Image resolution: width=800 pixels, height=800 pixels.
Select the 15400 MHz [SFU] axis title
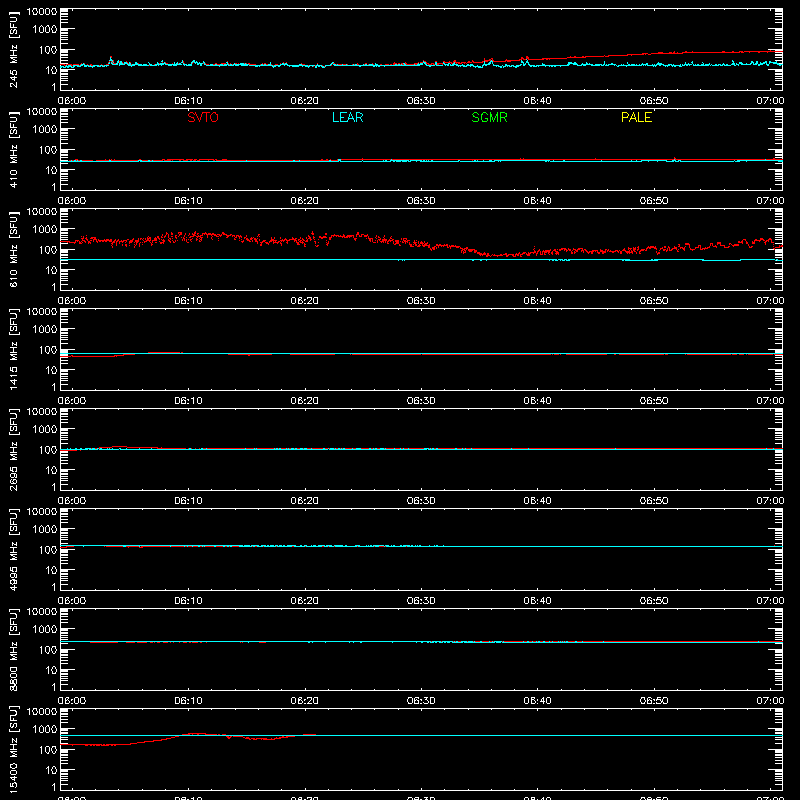tap(13, 749)
